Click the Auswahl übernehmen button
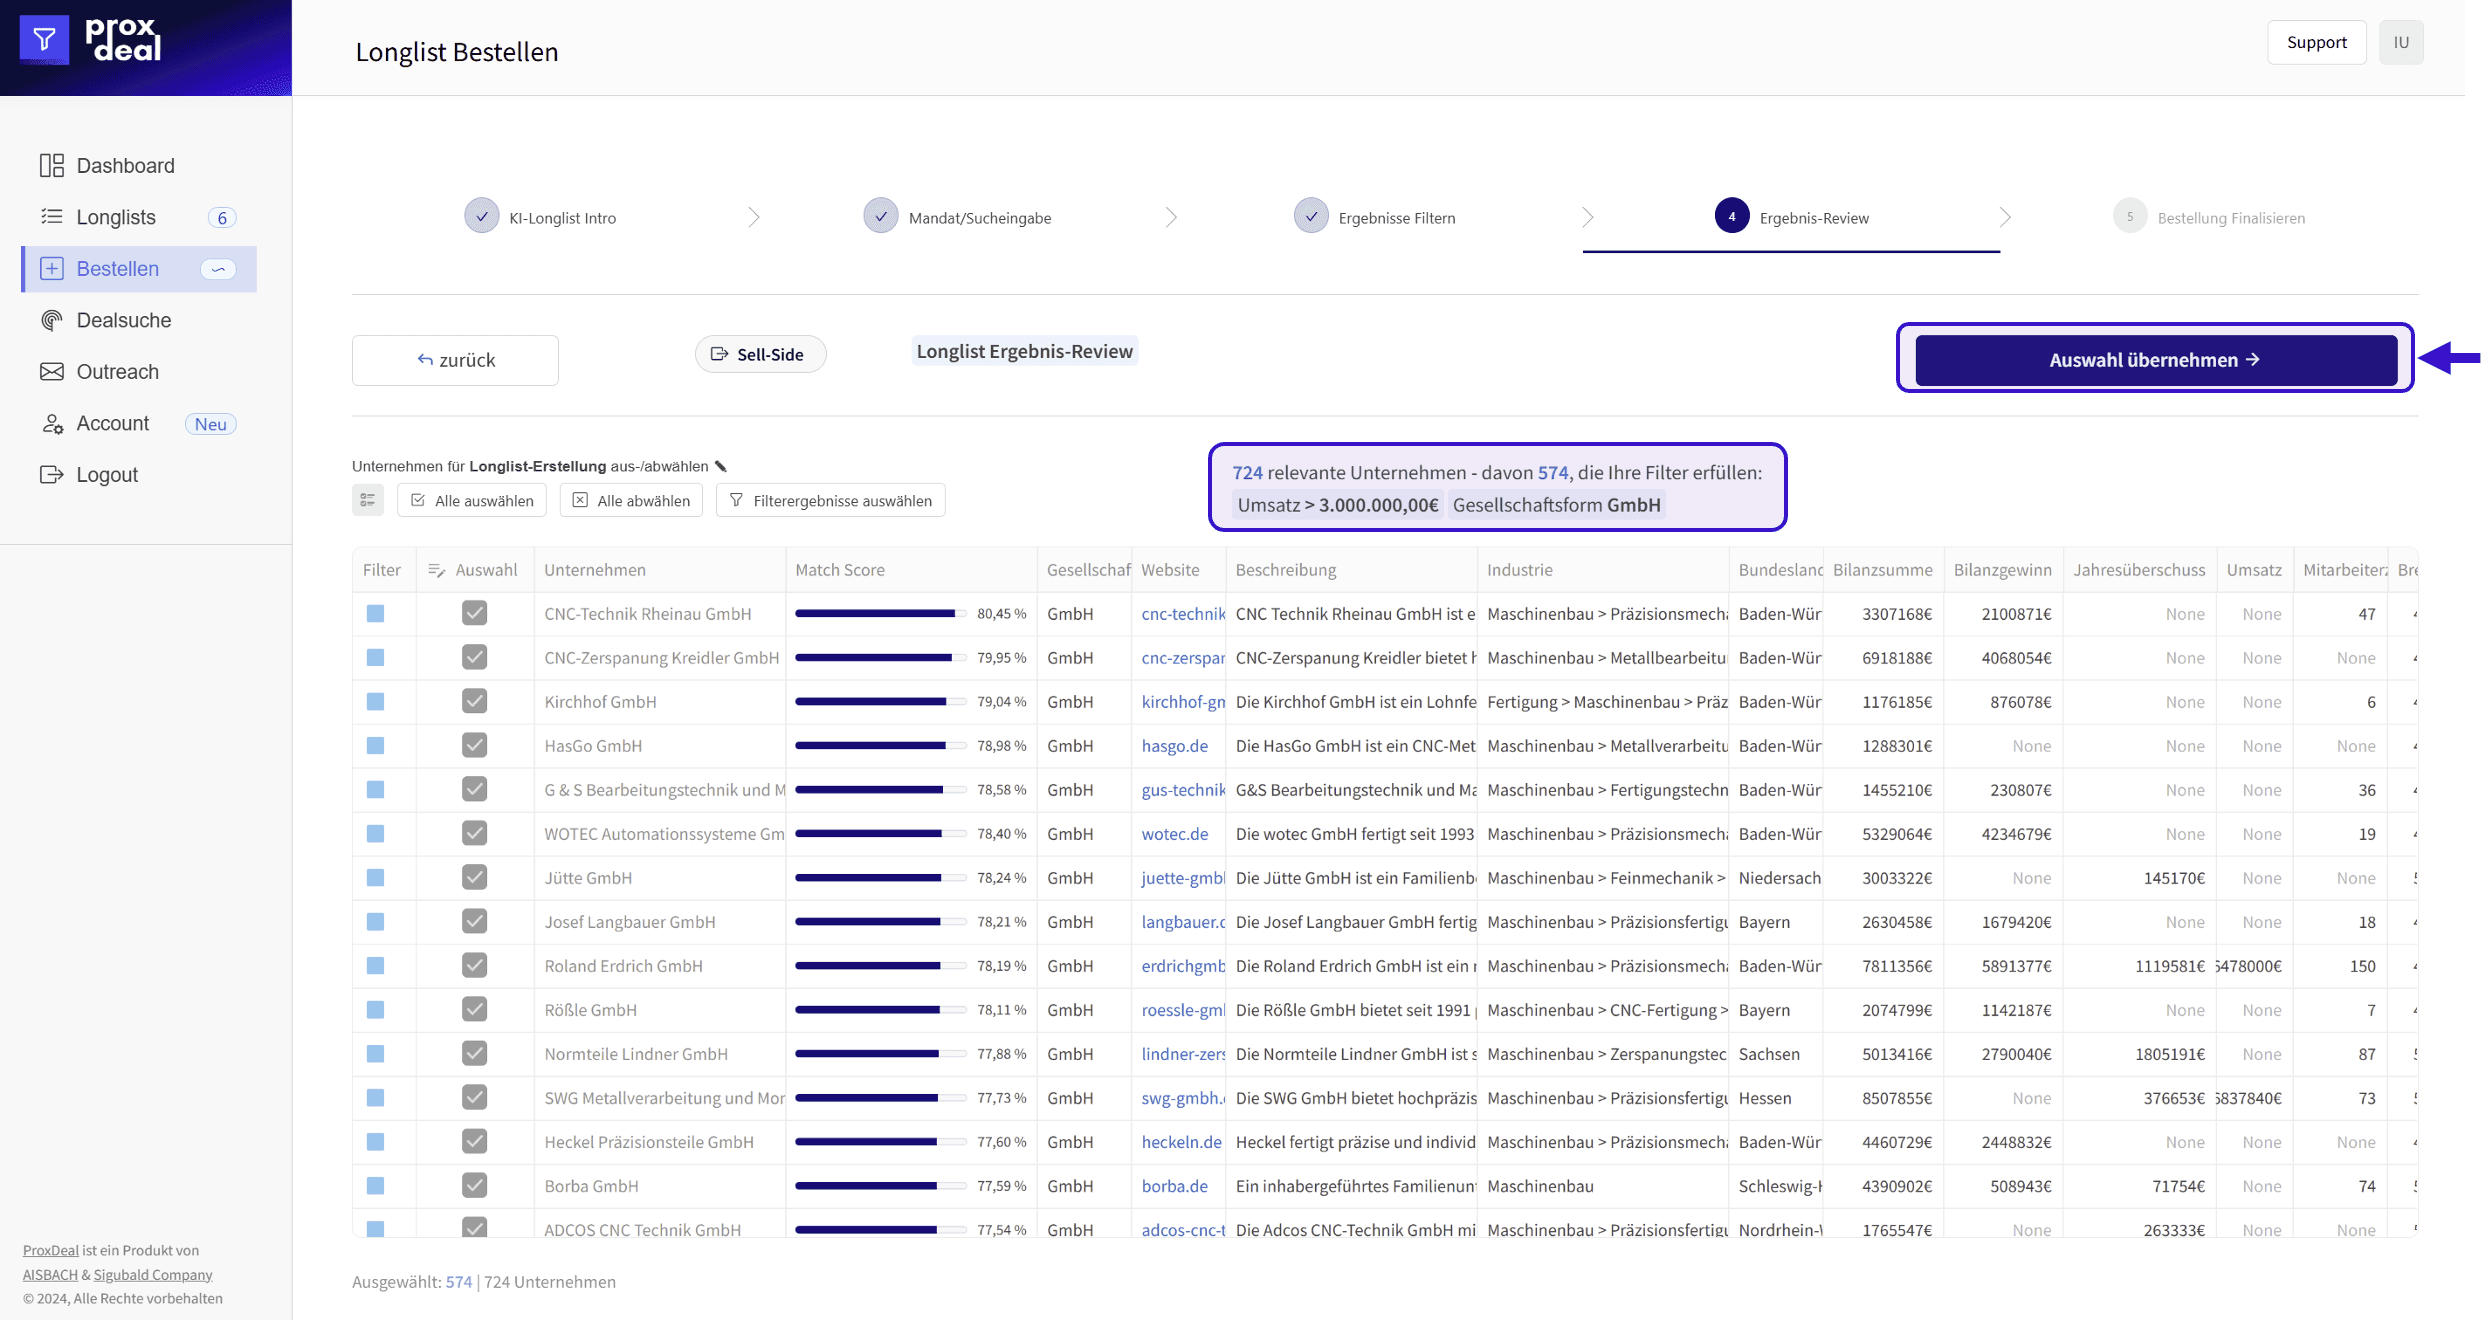 coord(2155,359)
